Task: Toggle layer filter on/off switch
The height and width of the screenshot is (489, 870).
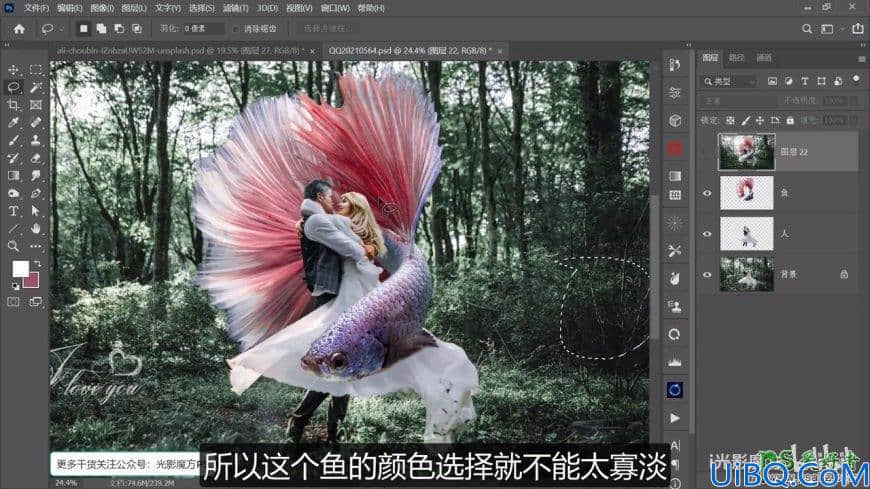Action: pos(857,80)
